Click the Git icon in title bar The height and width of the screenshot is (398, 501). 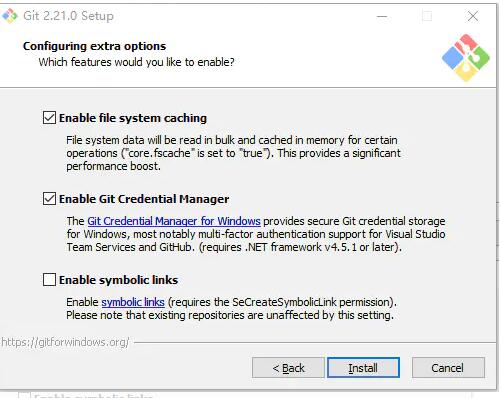(9, 16)
